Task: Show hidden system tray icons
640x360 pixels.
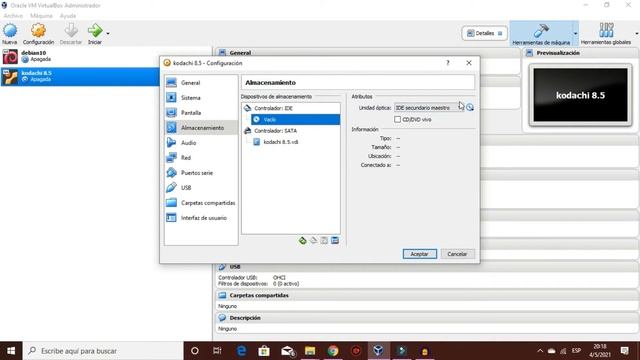Action: coord(540,351)
